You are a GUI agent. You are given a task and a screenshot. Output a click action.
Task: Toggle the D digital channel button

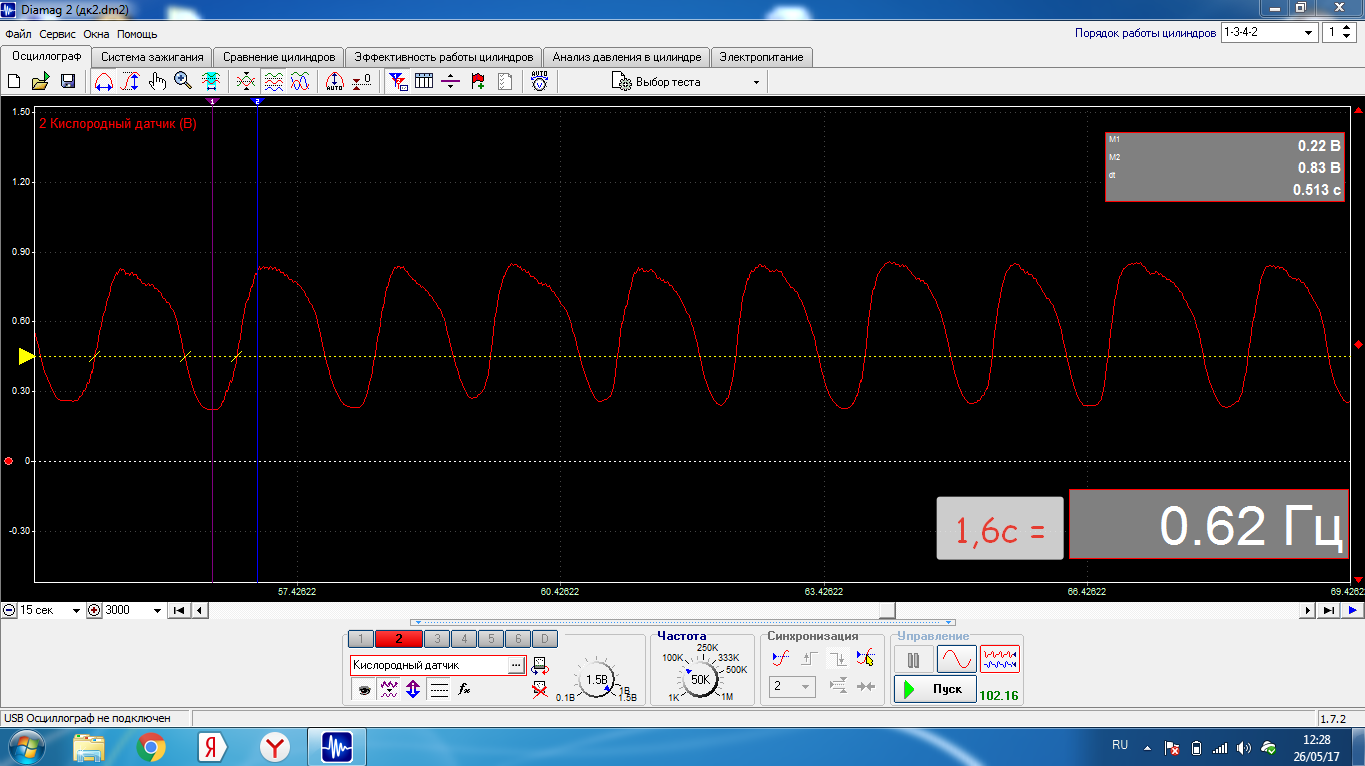(x=544, y=639)
